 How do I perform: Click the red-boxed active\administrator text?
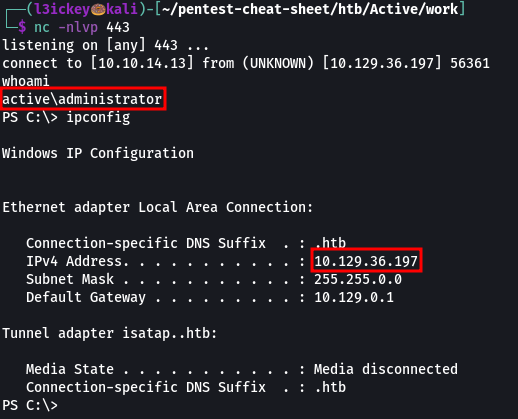click(x=82, y=99)
